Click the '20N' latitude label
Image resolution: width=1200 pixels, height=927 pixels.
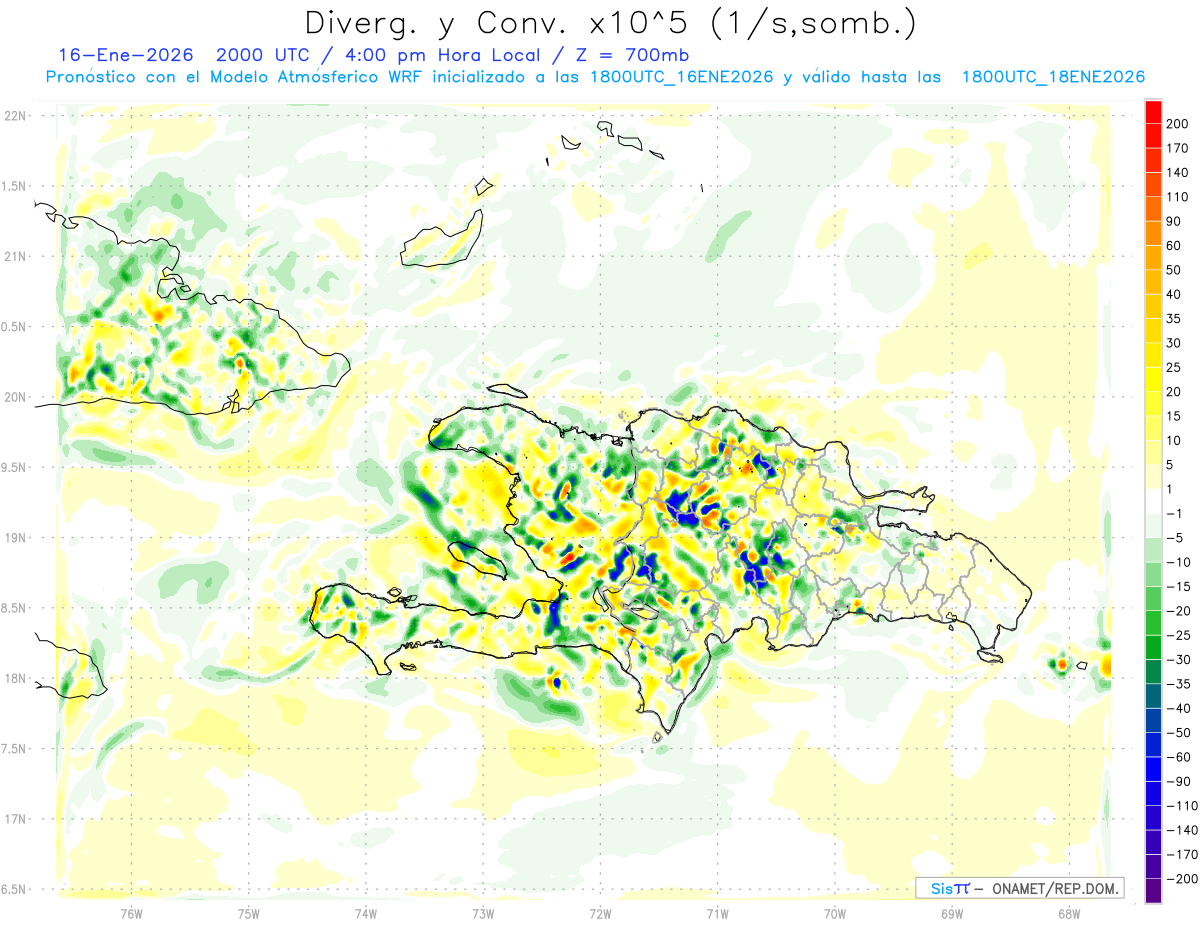[14, 397]
